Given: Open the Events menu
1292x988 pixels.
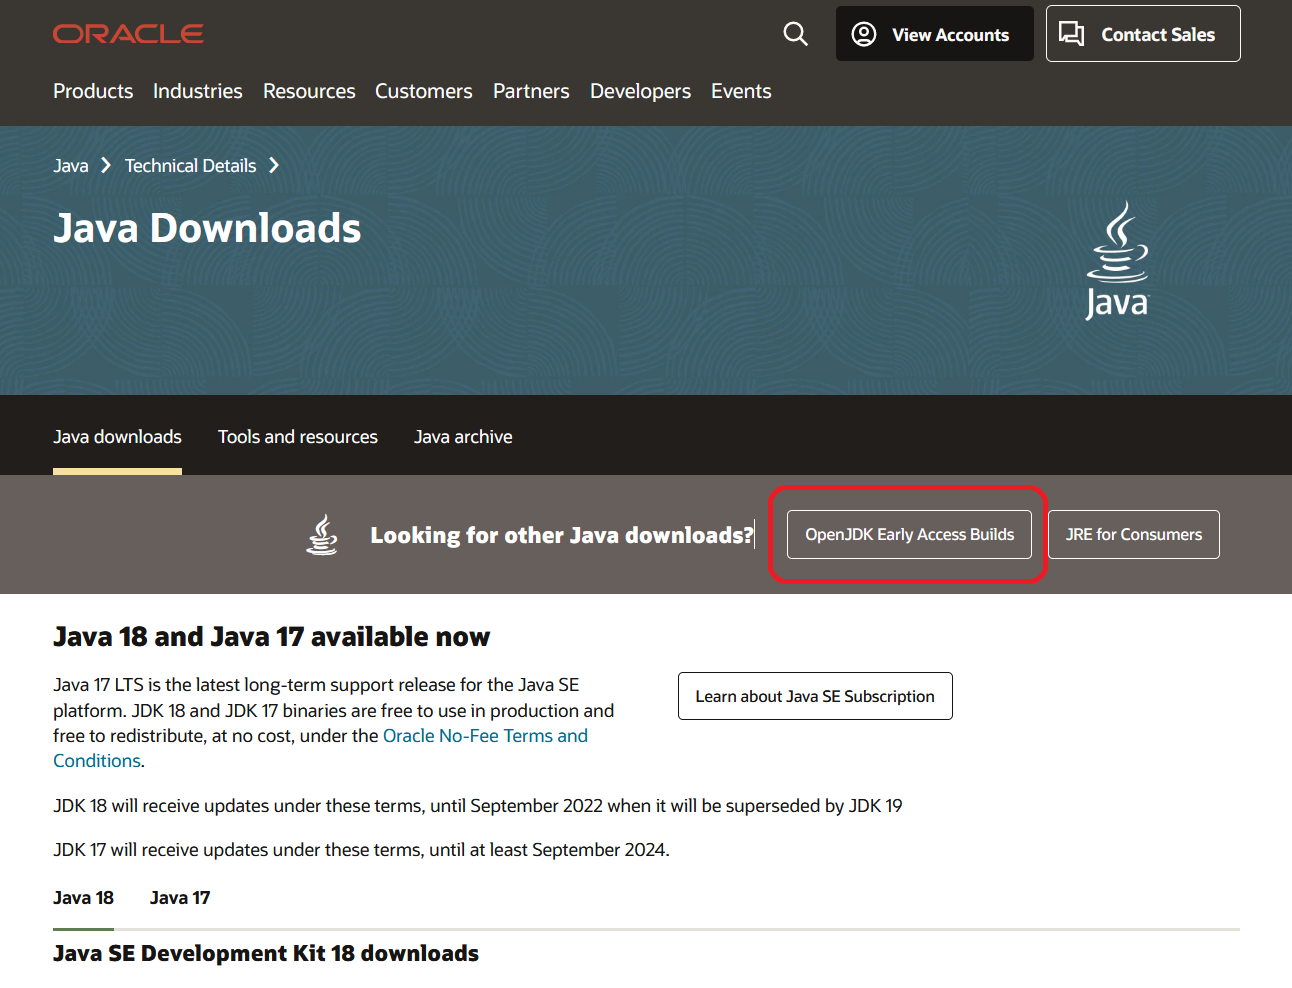Looking at the screenshot, I should [741, 91].
